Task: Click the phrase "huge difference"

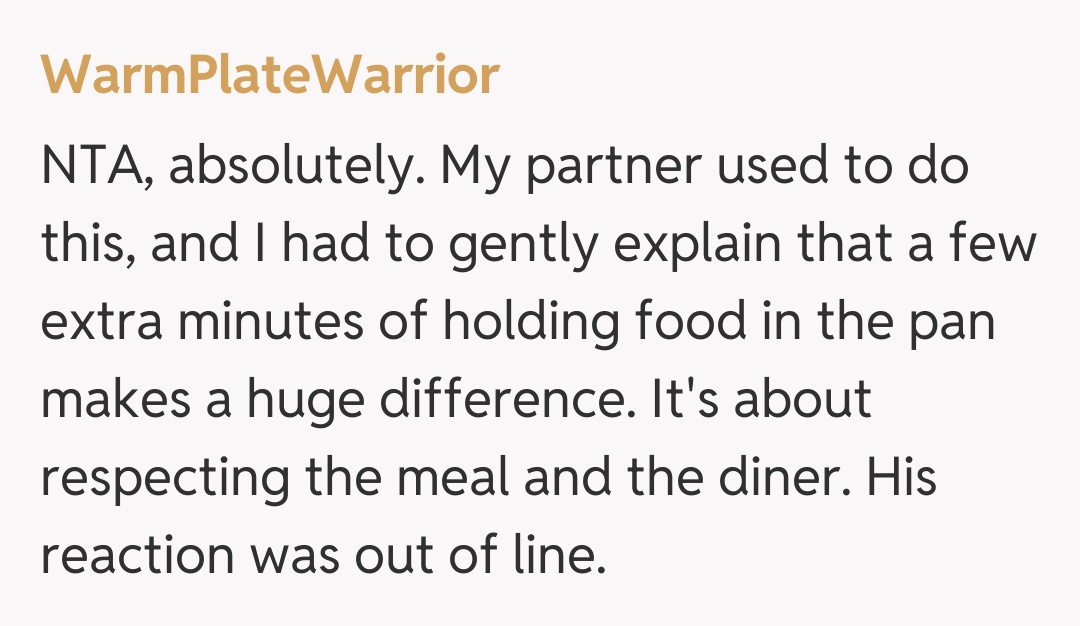Action: click(x=418, y=400)
